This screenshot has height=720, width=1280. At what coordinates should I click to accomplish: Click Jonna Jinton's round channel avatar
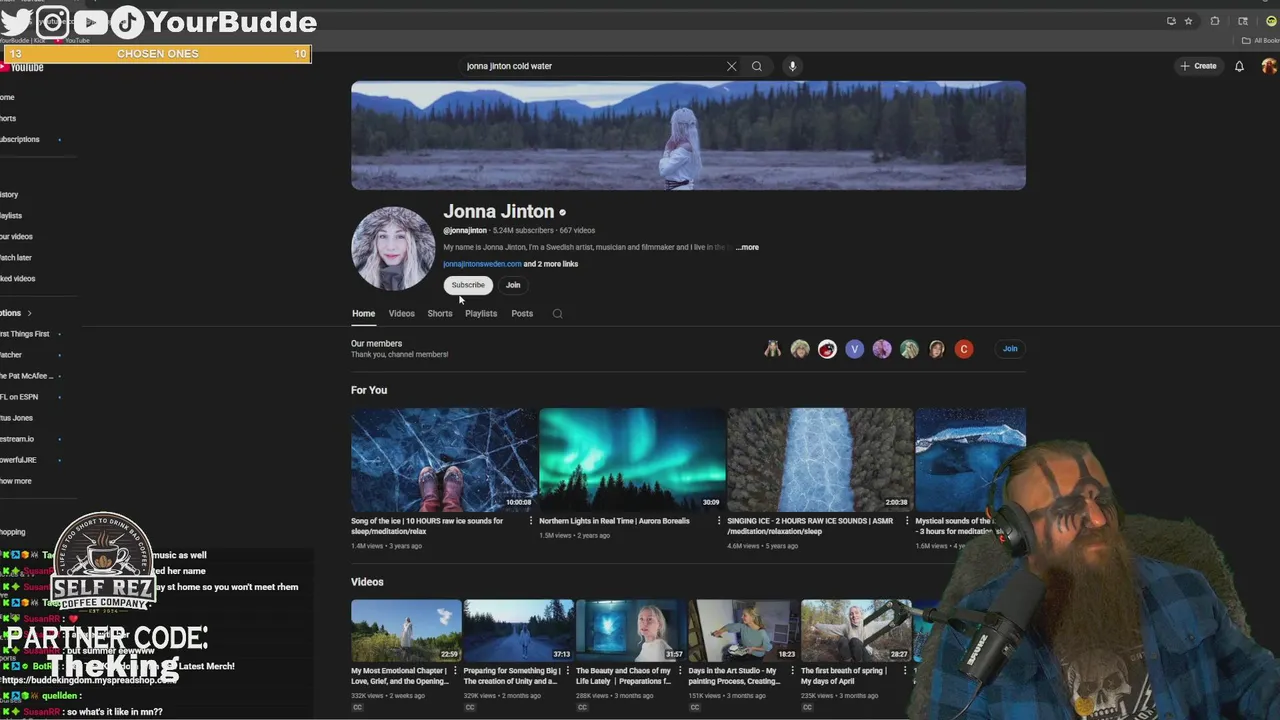click(x=393, y=248)
